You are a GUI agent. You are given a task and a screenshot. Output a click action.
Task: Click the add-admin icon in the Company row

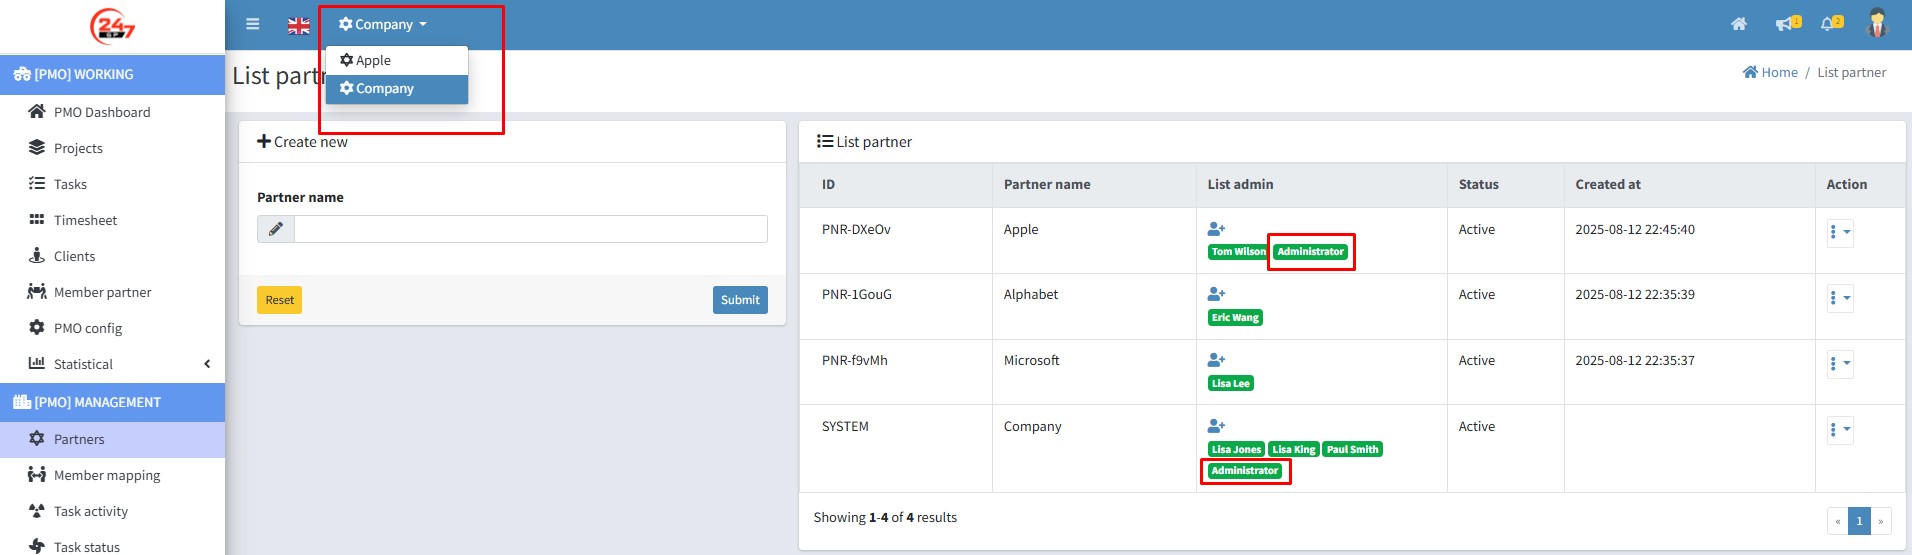[x=1216, y=426]
